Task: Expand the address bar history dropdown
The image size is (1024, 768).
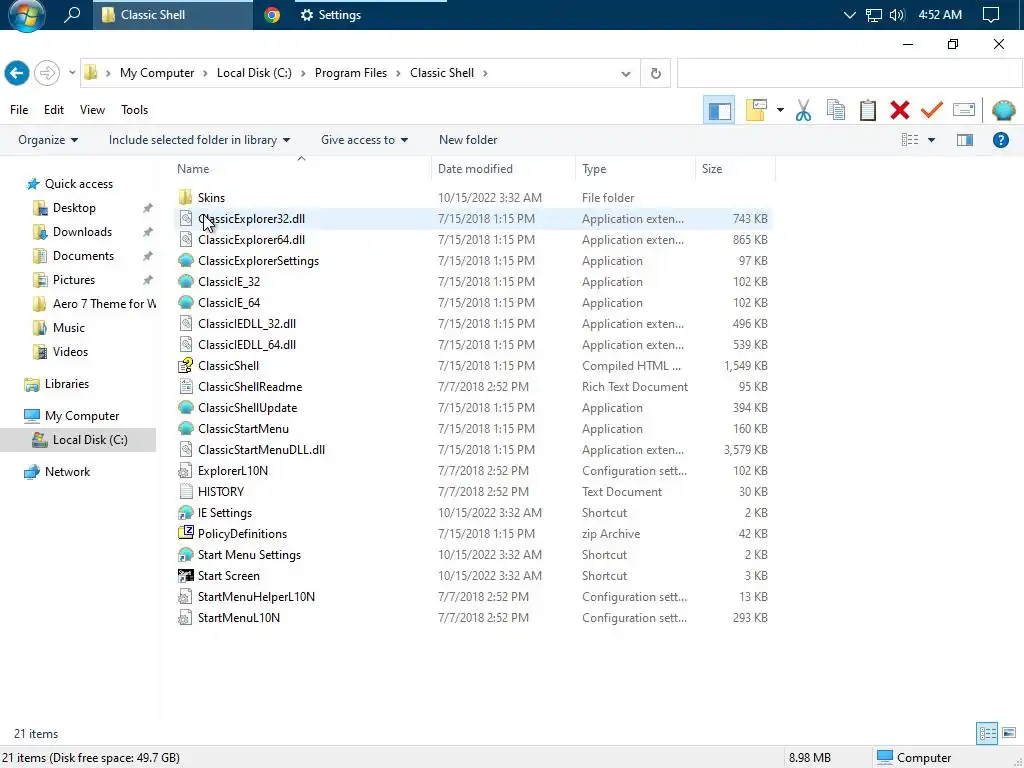Action: click(x=626, y=73)
